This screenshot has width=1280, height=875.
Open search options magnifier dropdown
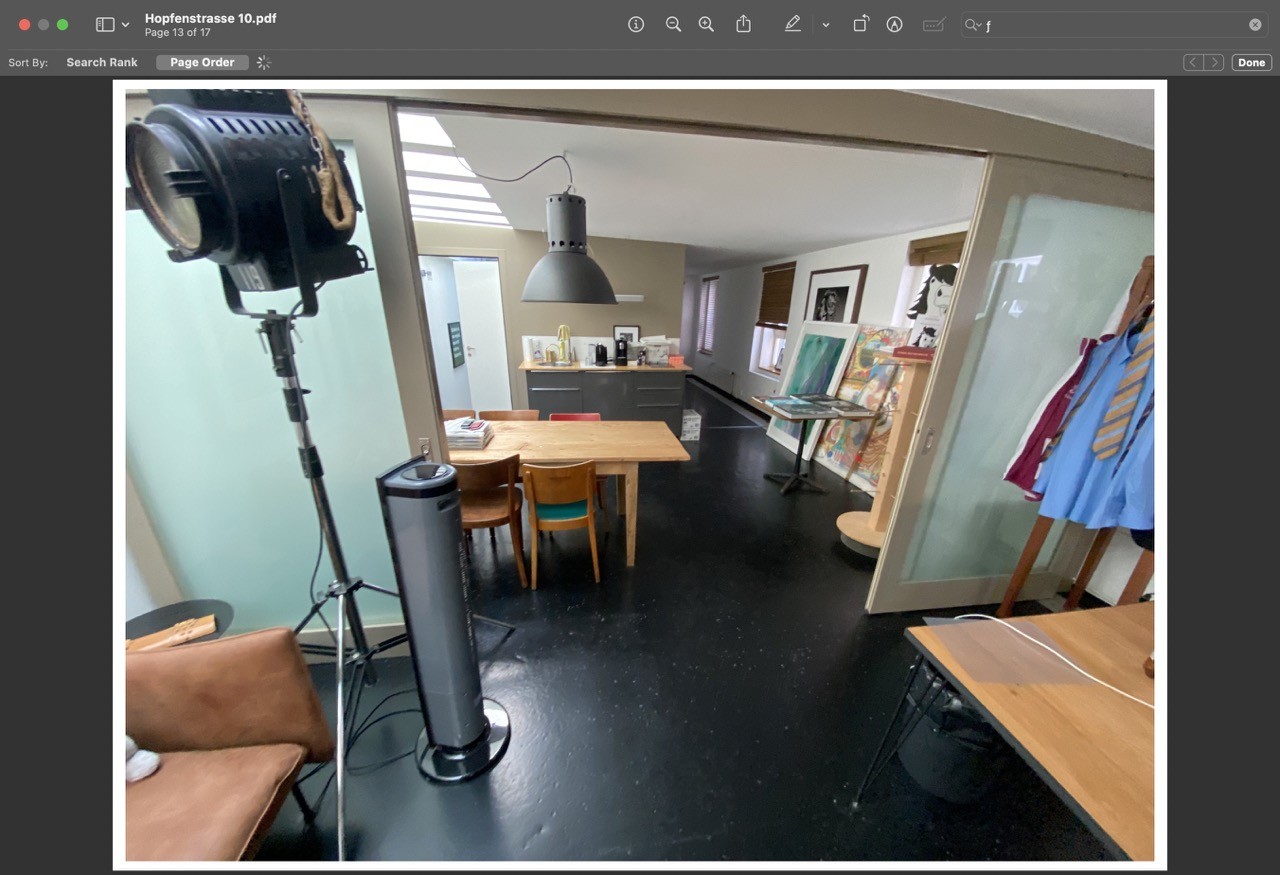coord(974,25)
